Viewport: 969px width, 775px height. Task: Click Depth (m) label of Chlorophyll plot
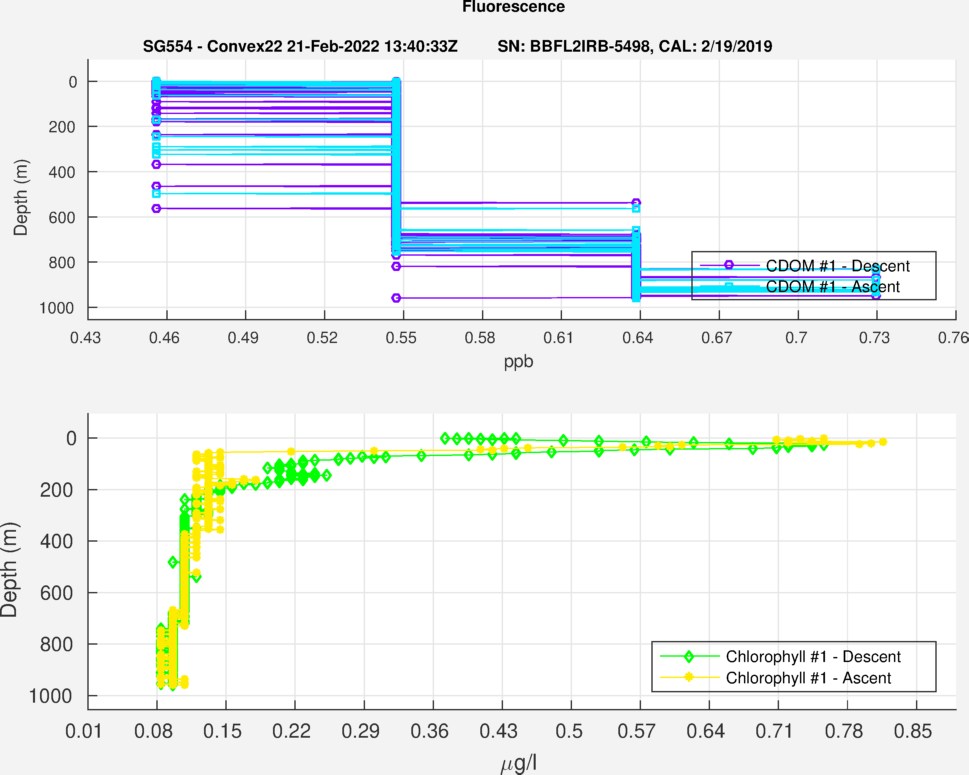[x=9, y=570]
